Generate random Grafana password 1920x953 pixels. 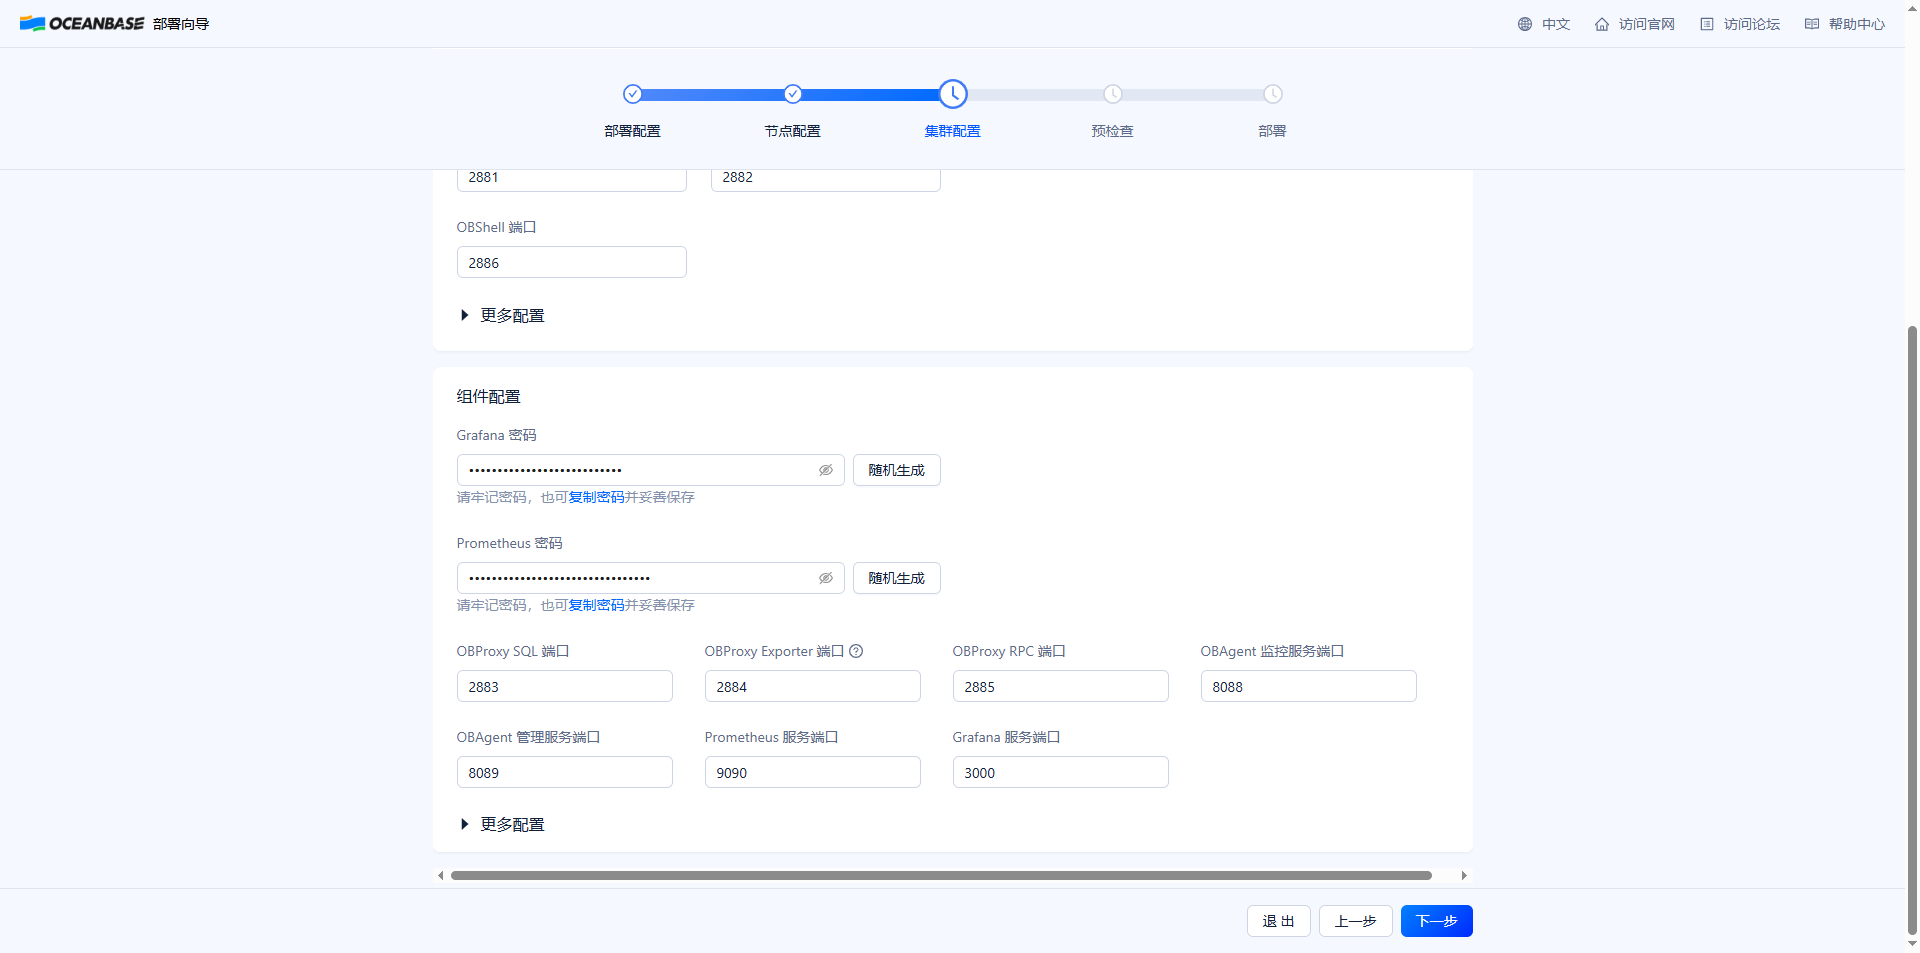pyautogui.click(x=897, y=470)
